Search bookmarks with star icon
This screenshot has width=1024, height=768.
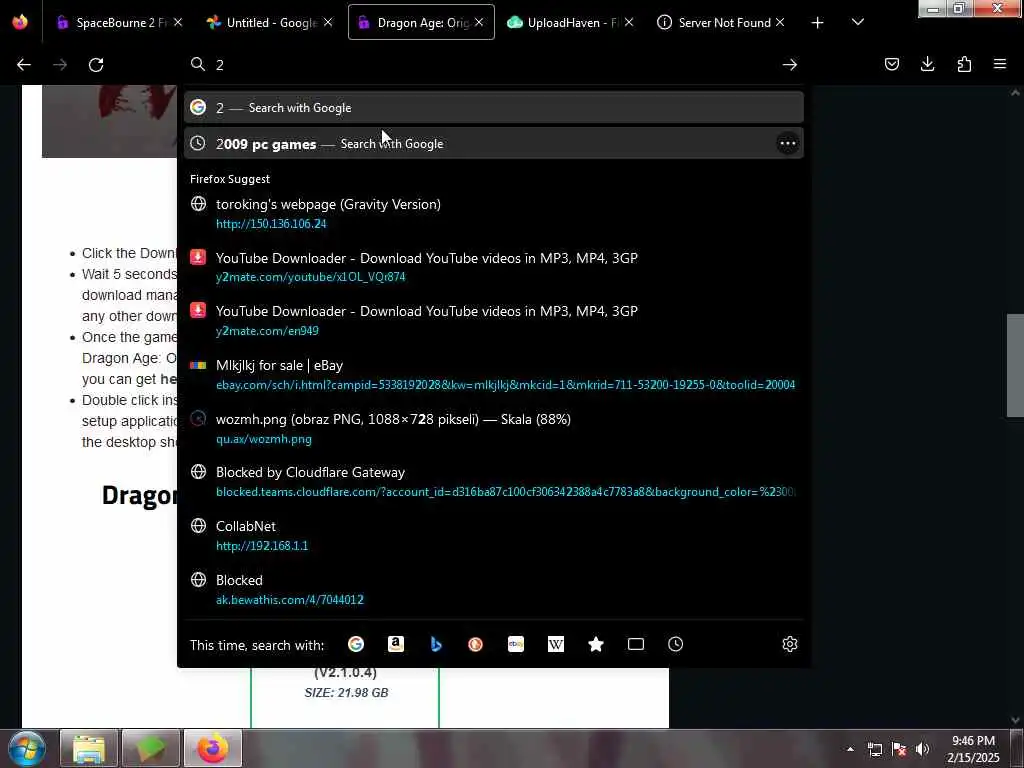pos(596,645)
